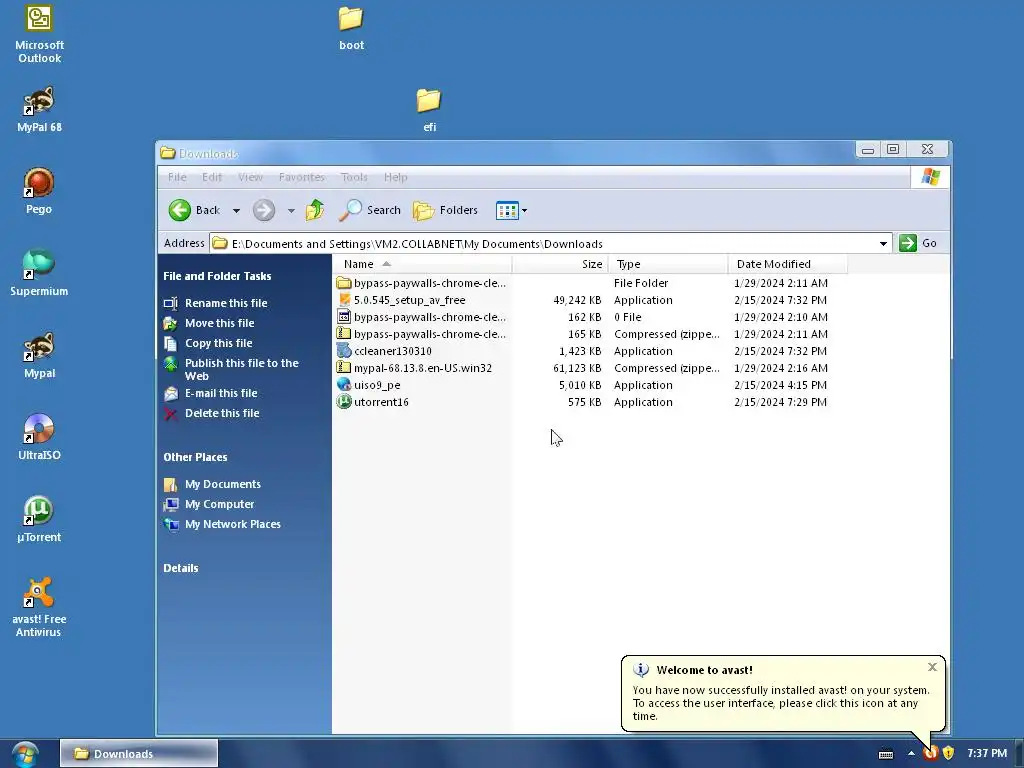1024x768 pixels.
Task: Select the 5.0.545_setup_av_free file
Action: (x=409, y=300)
